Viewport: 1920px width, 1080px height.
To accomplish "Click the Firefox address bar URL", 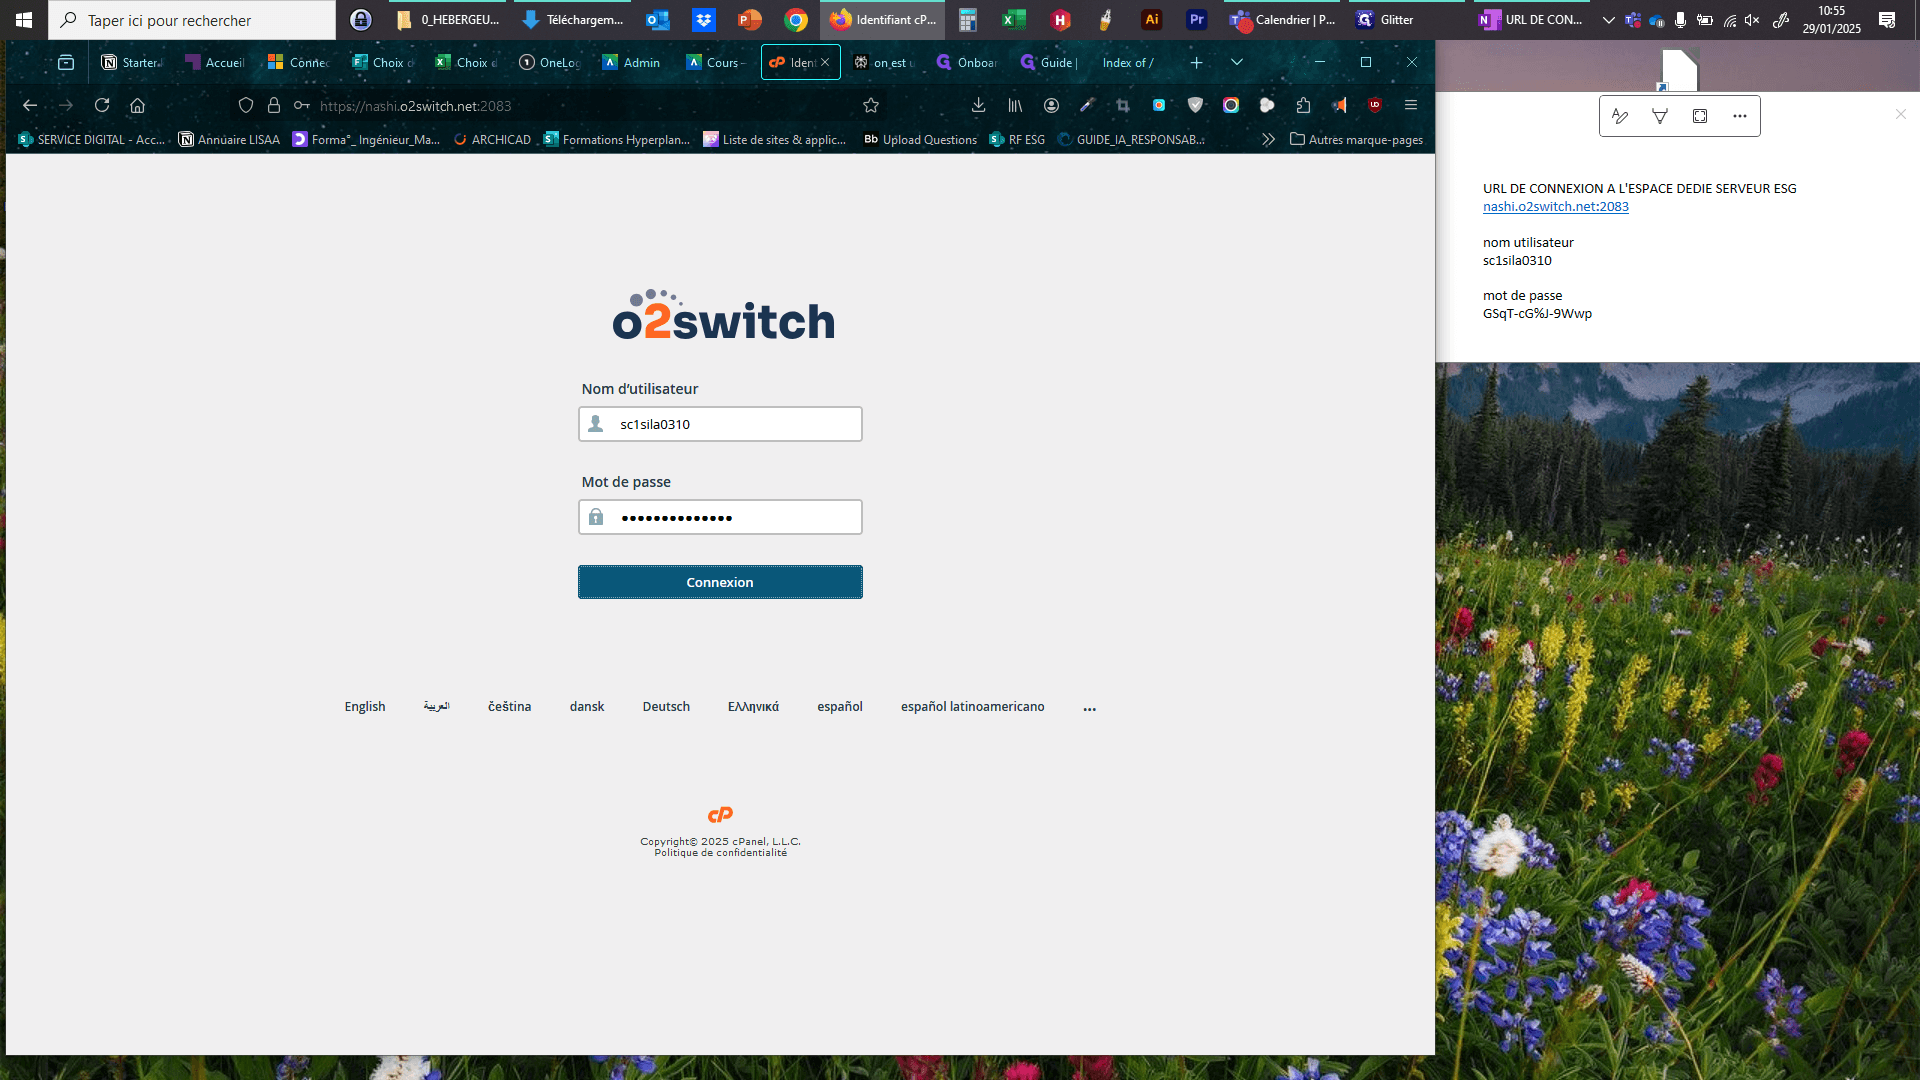I will click(x=415, y=106).
